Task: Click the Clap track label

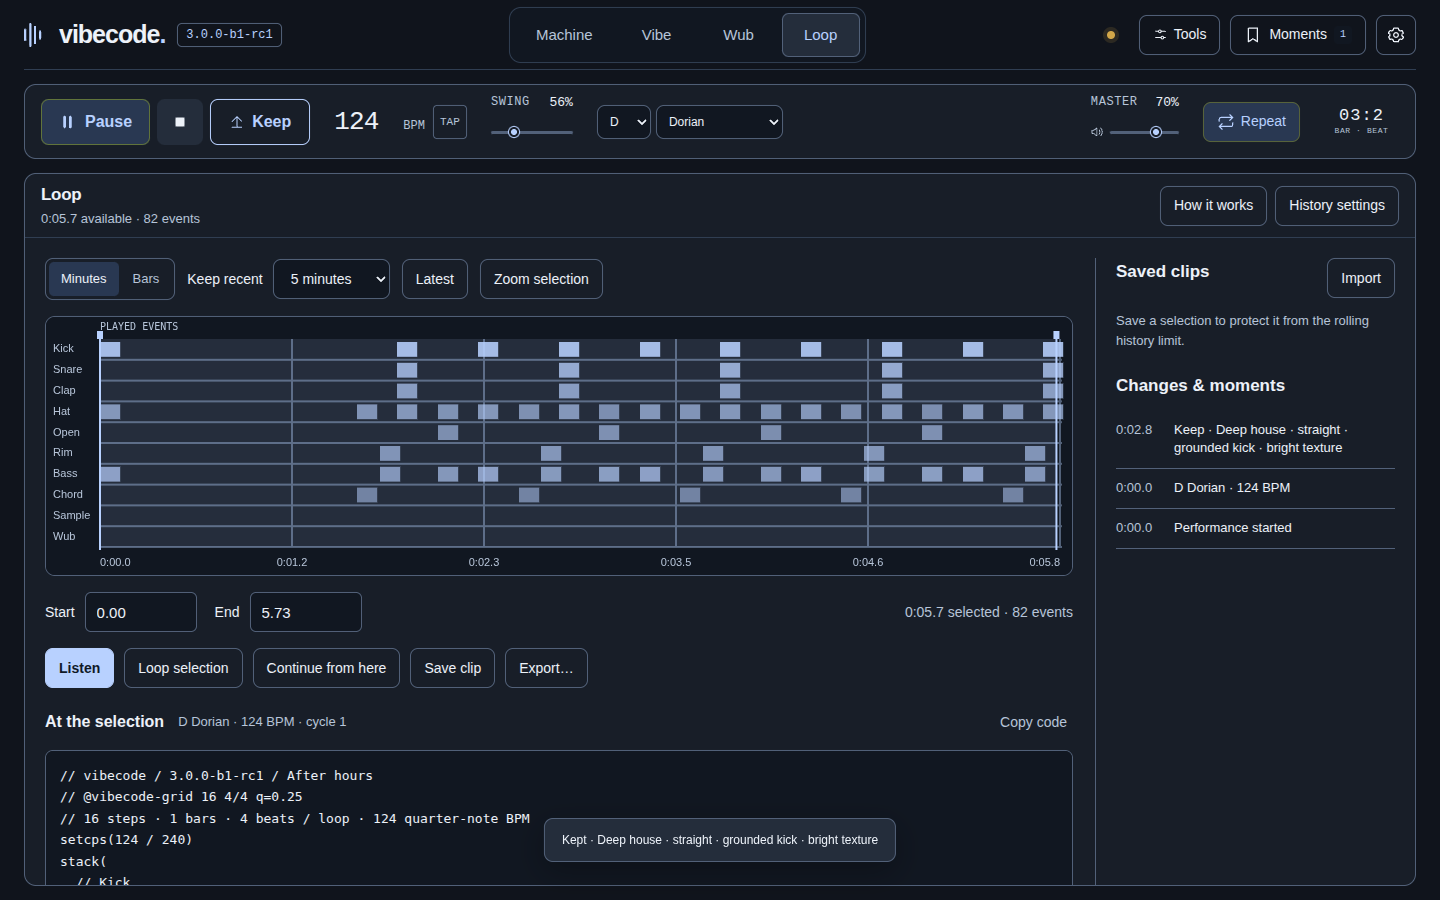Action: click(x=64, y=390)
